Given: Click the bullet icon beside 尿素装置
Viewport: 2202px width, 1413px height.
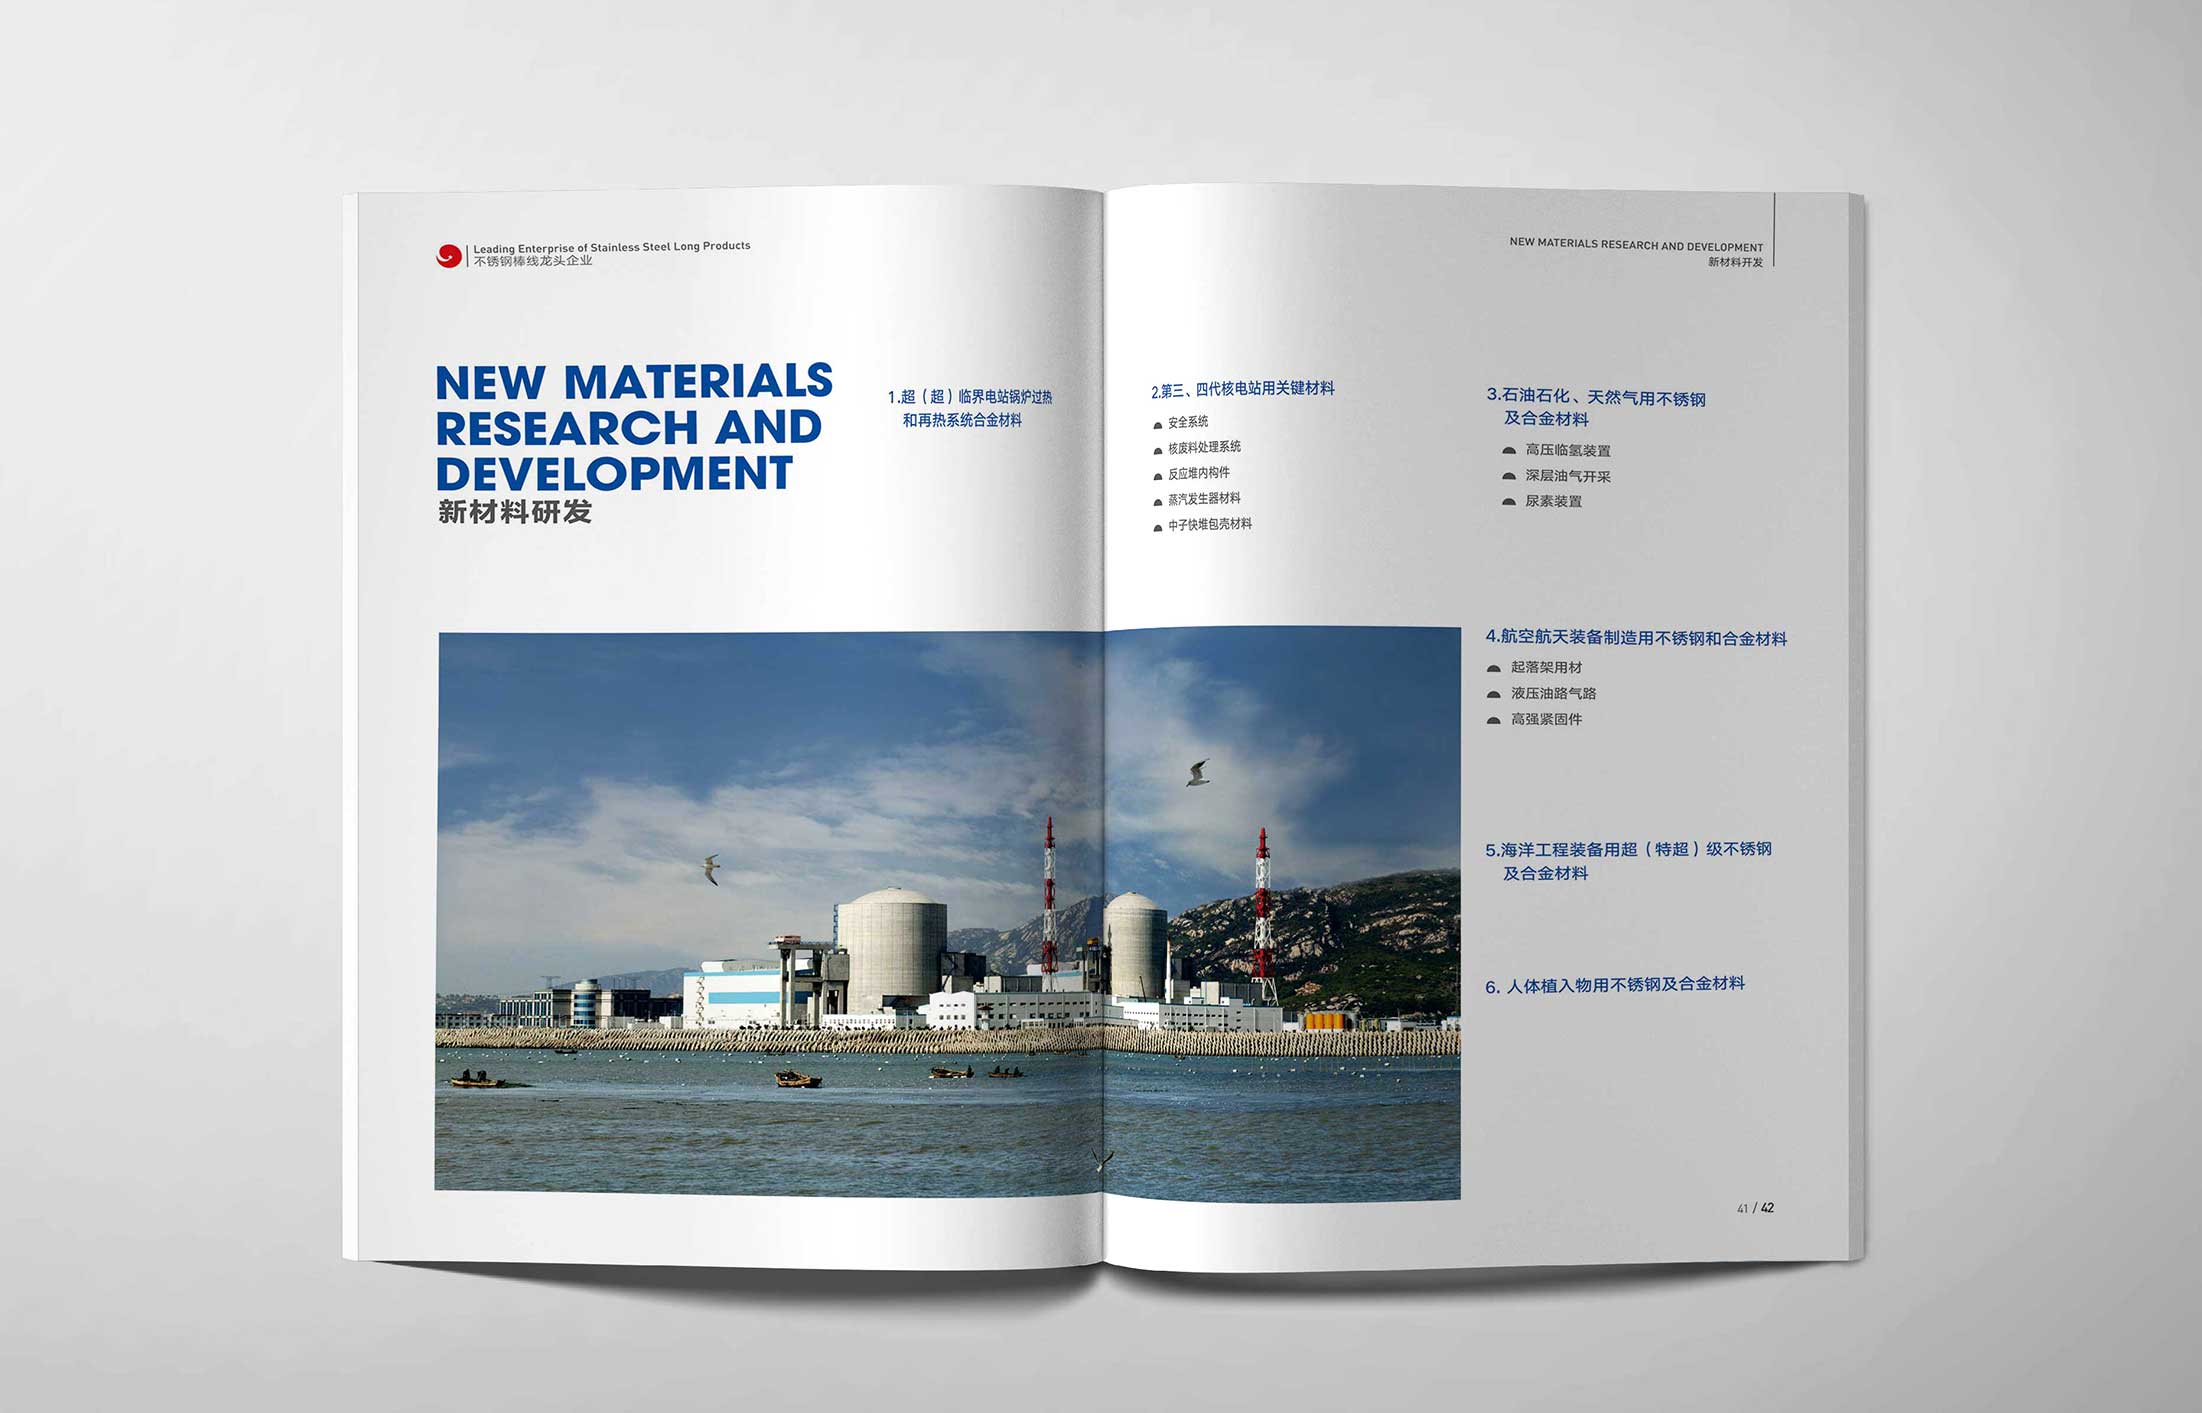Looking at the screenshot, I should point(1509,502).
